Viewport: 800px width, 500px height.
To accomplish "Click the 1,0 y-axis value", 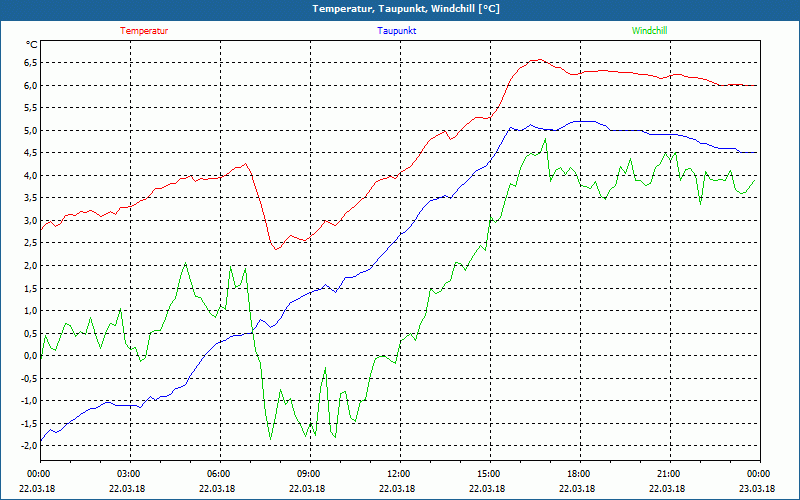I will click(31, 311).
